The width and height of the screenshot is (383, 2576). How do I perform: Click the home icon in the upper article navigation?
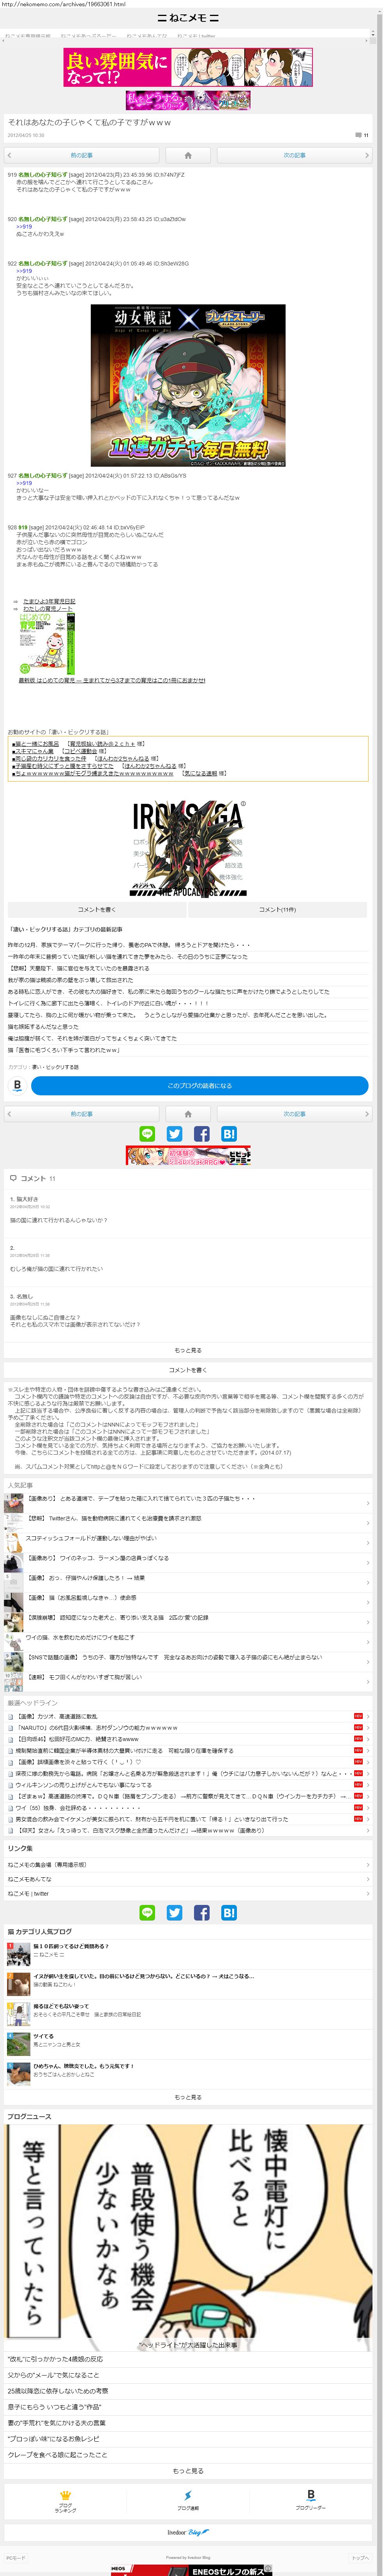188,155
